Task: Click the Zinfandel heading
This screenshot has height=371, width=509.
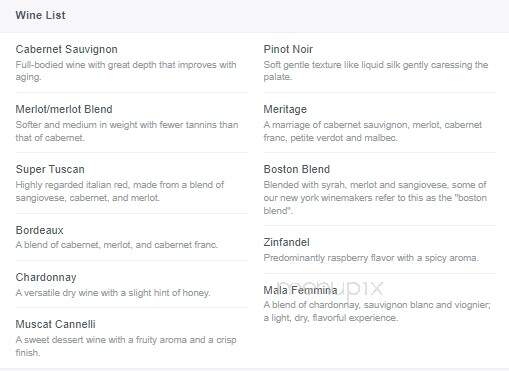Action: (x=286, y=242)
